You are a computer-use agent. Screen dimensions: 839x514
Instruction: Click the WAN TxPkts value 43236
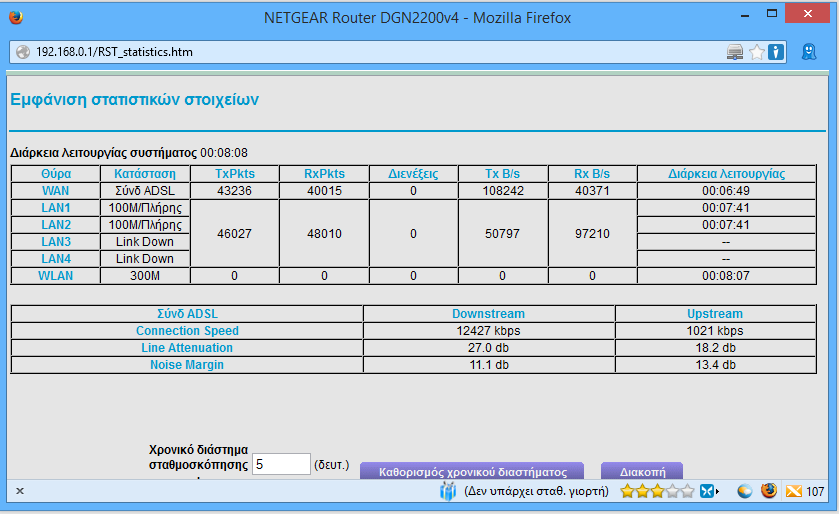(234, 191)
